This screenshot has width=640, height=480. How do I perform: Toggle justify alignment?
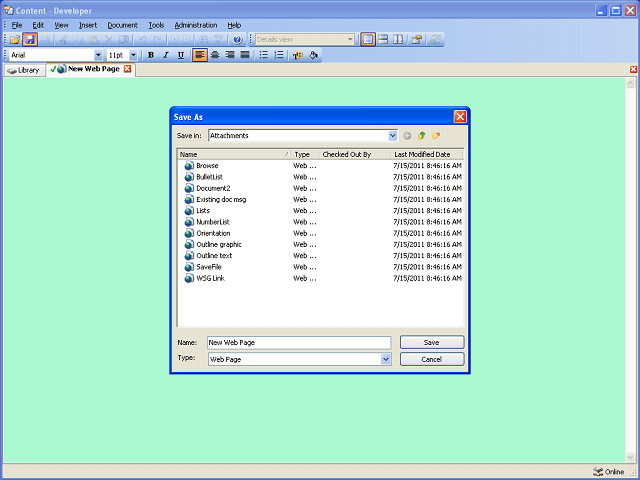[x=245, y=55]
